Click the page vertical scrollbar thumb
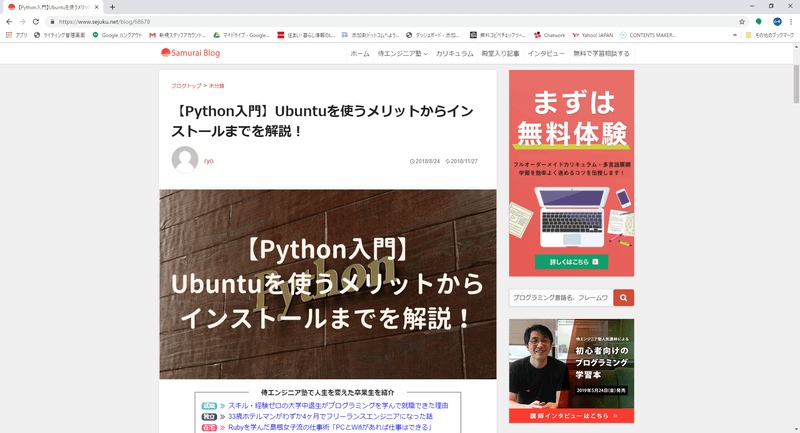This screenshot has height=433, width=800. point(796,84)
